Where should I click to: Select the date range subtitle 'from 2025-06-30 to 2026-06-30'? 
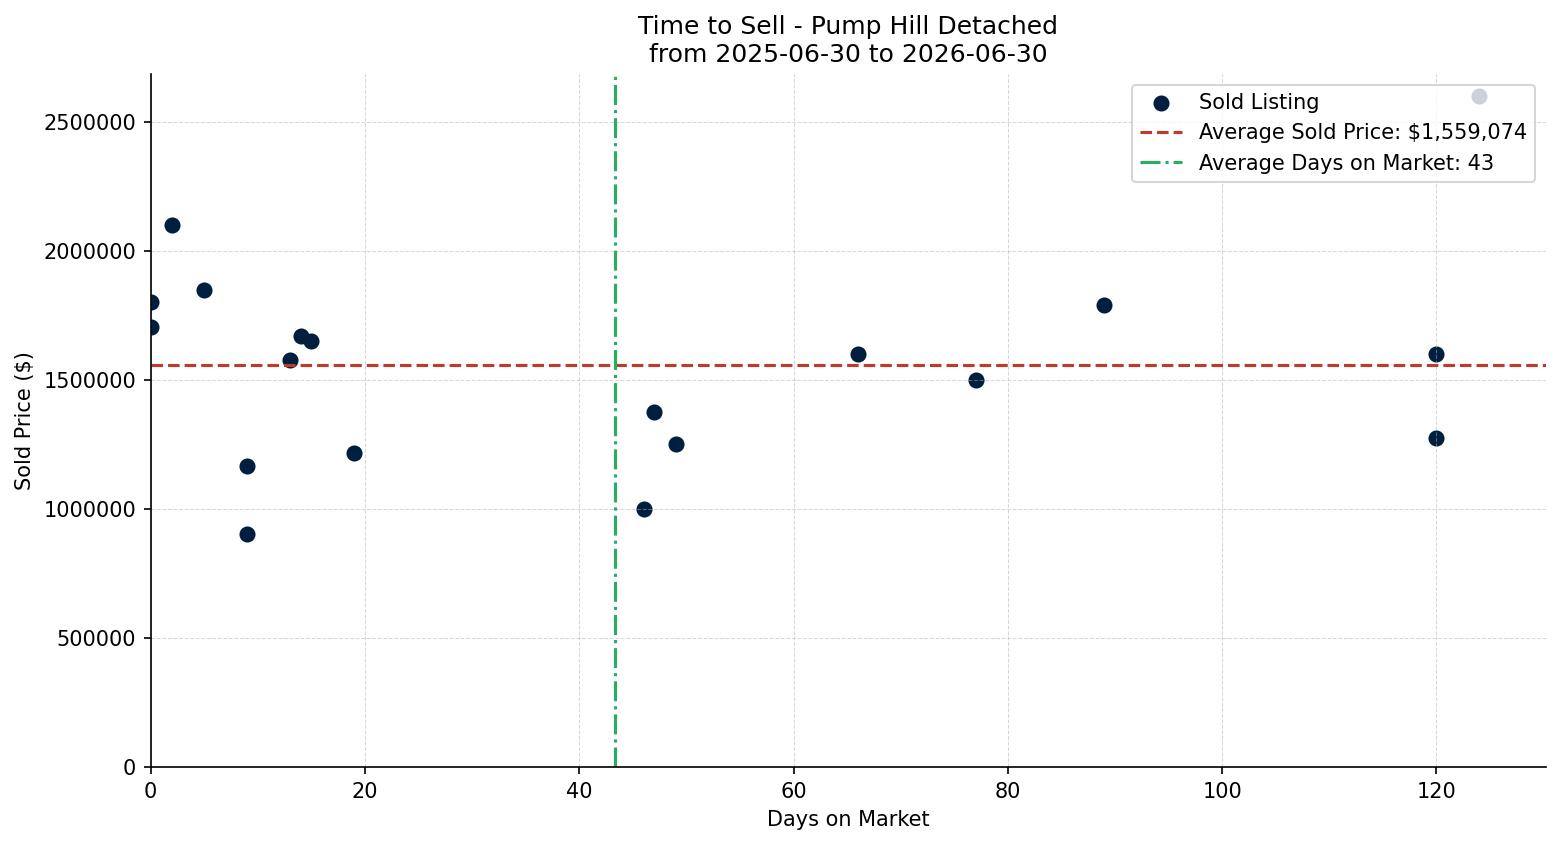click(x=847, y=54)
